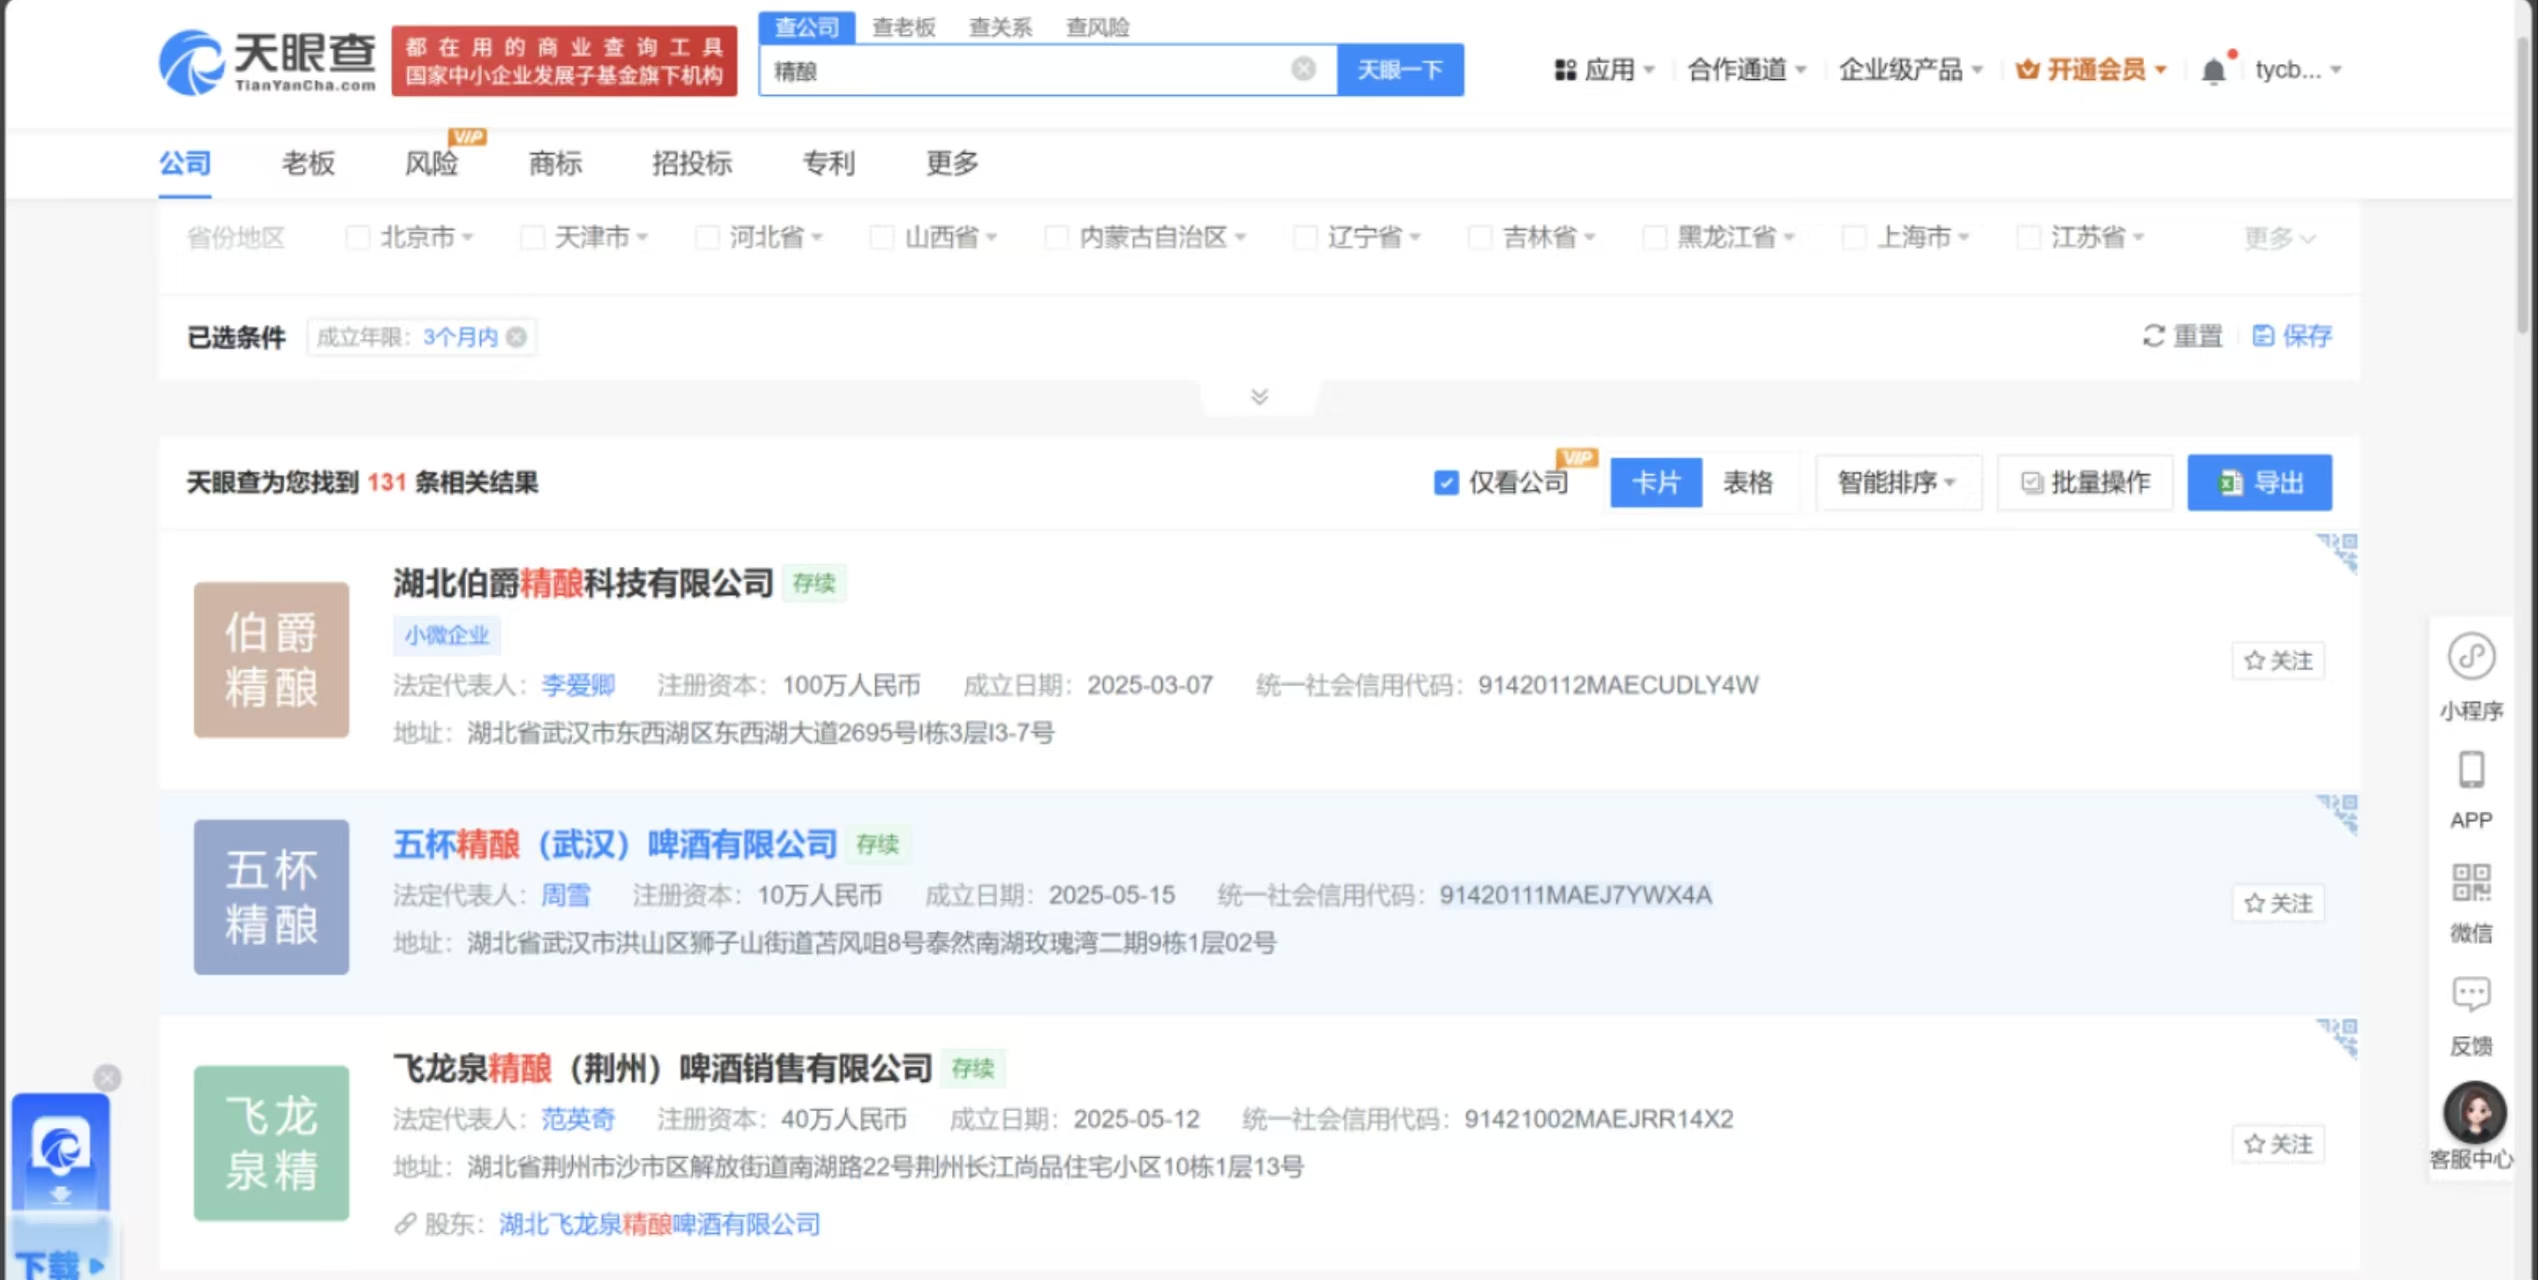Switch to the 商标 tab
This screenshot has height=1280, width=2538.
pyautogui.click(x=555, y=163)
